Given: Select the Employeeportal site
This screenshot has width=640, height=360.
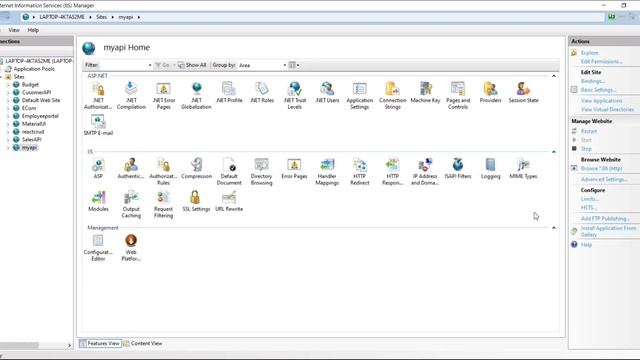Looking at the screenshot, I should pos(40,116).
